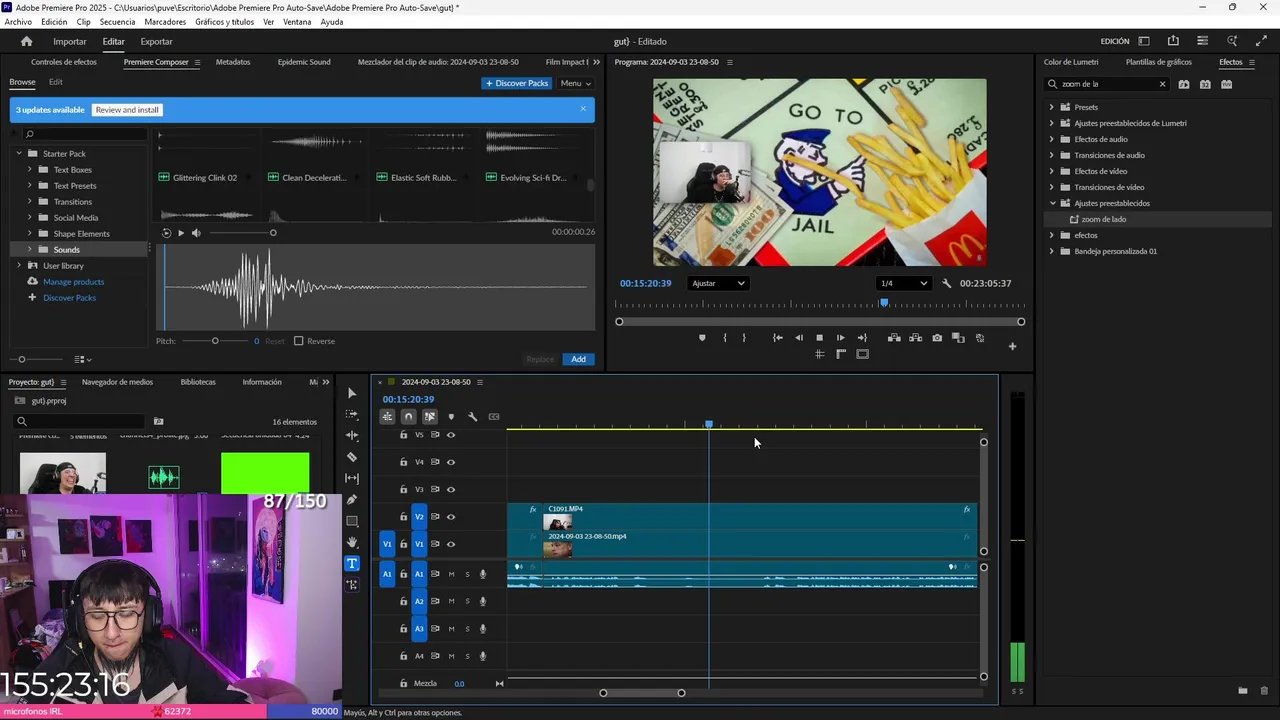Screen dimensions: 1280x720
Task: Step forward one frame in Program monitor
Action: [840, 338]
